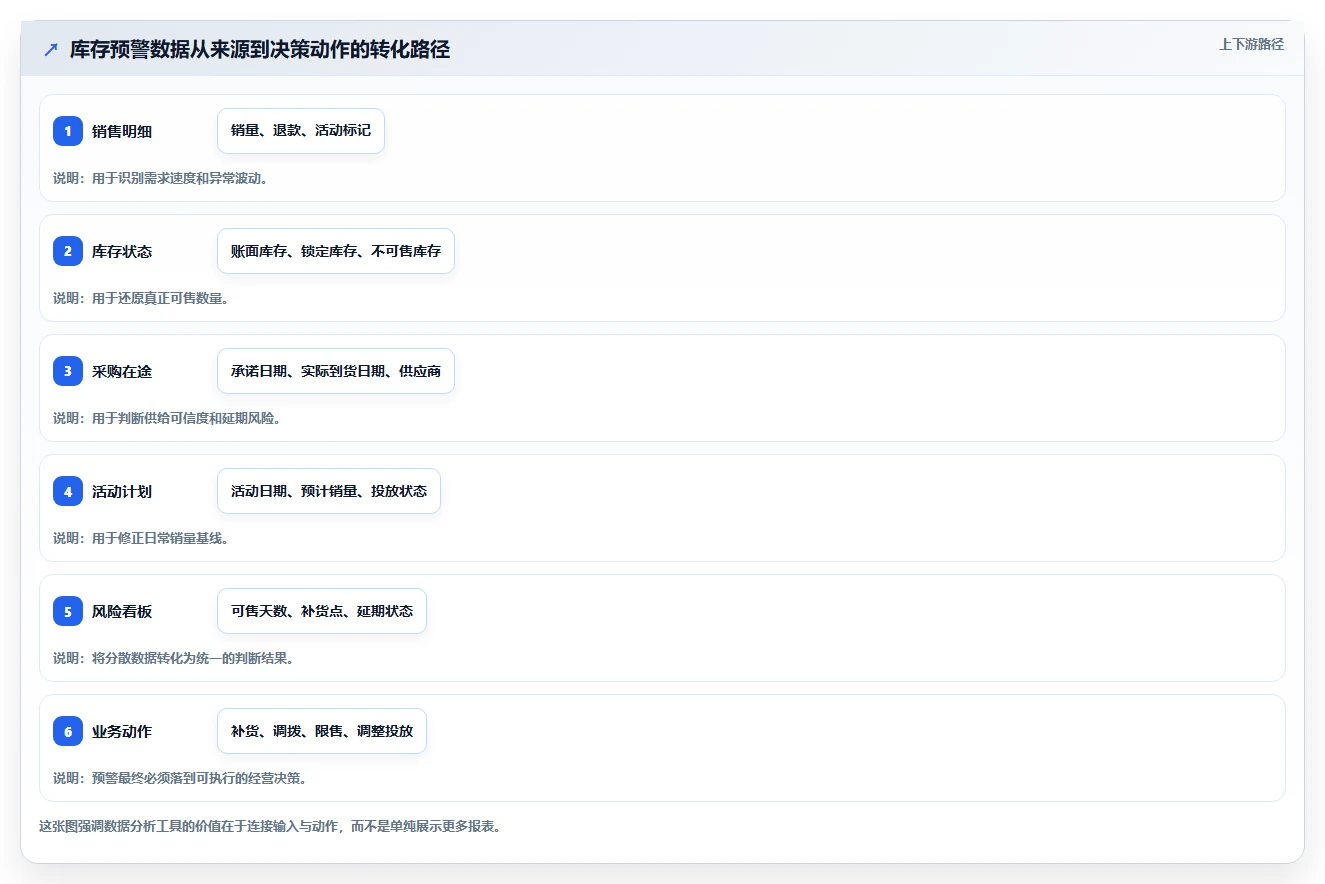This screenshot has width=1325, height=884.
Task: Click step number badge 6 for 业务动作
Action: 68,731
